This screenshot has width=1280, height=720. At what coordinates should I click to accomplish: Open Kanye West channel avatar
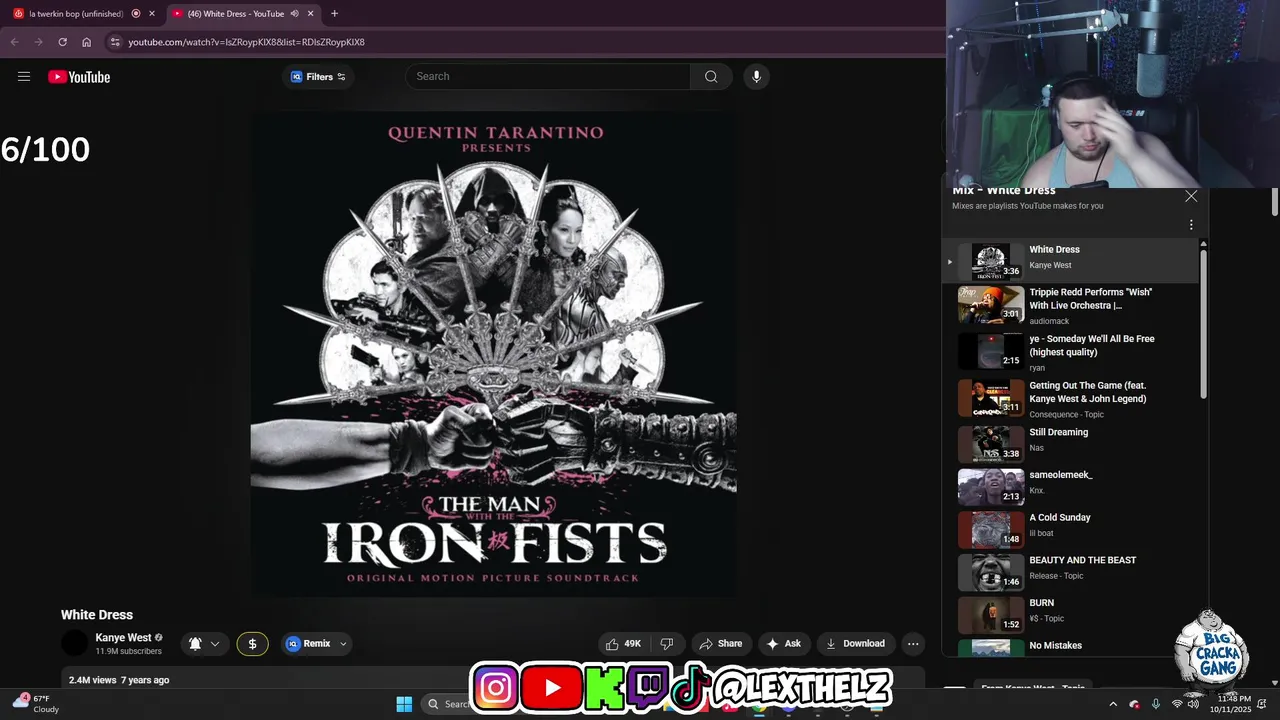coord(75,644)
